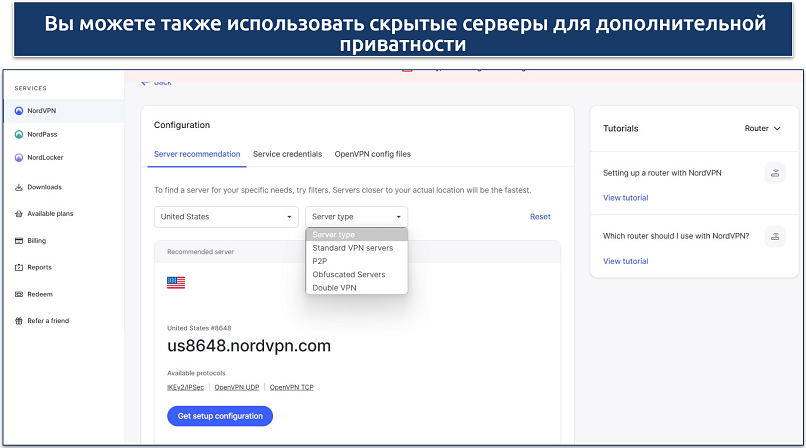Image resolution: width=806 pixels, height=448 pixels.
Task: Open NordVPN service in sidebar
Action: (64, 110)
